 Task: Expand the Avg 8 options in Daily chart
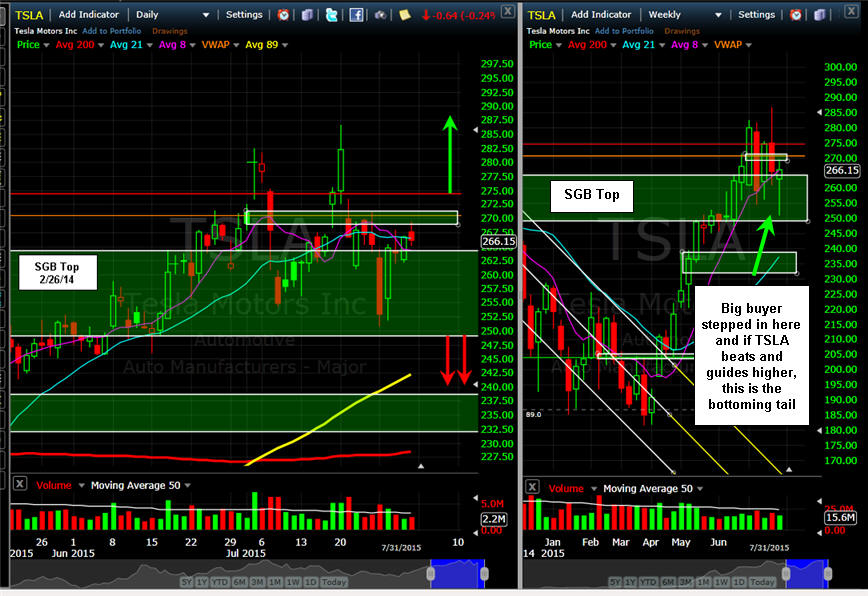point(193,45)
